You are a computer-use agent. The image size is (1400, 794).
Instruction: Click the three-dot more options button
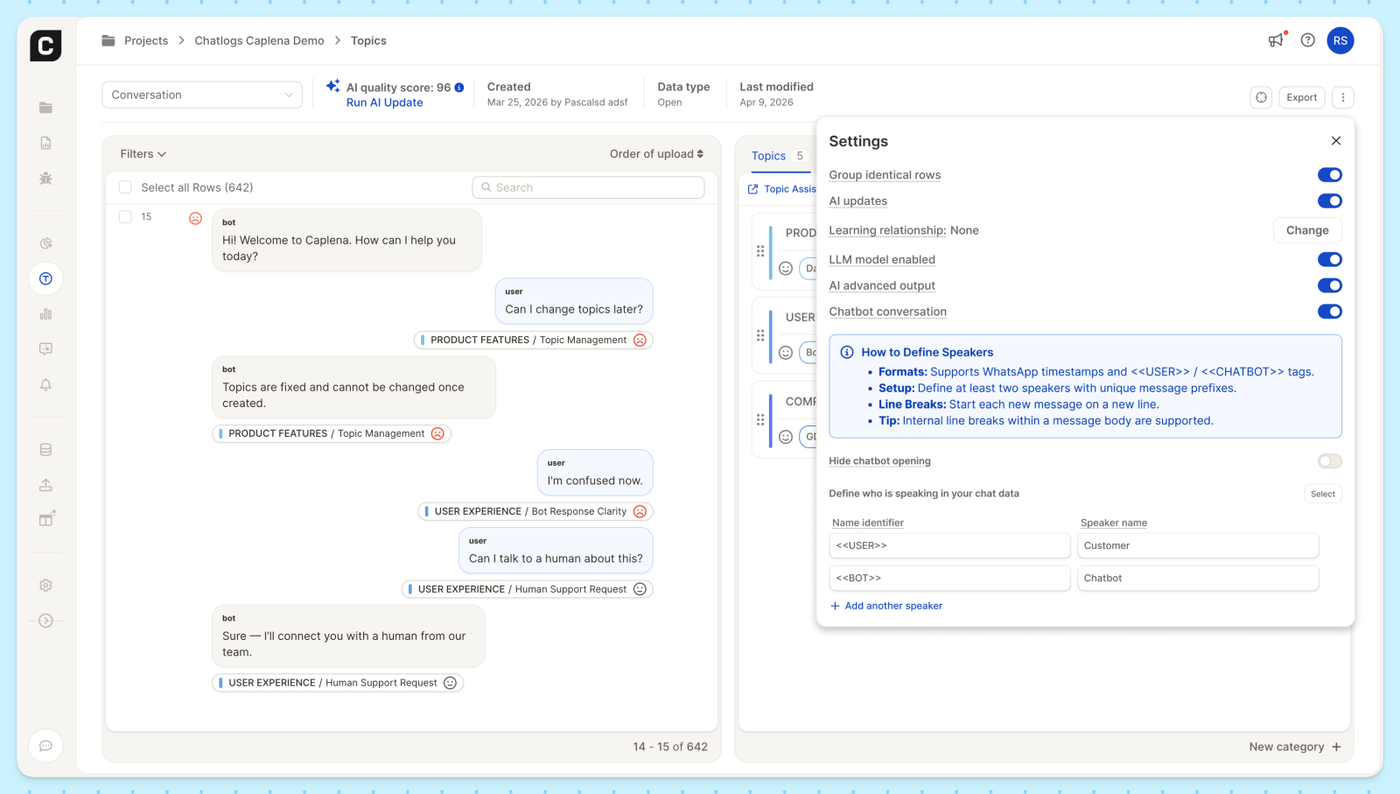coord(1343,97)
